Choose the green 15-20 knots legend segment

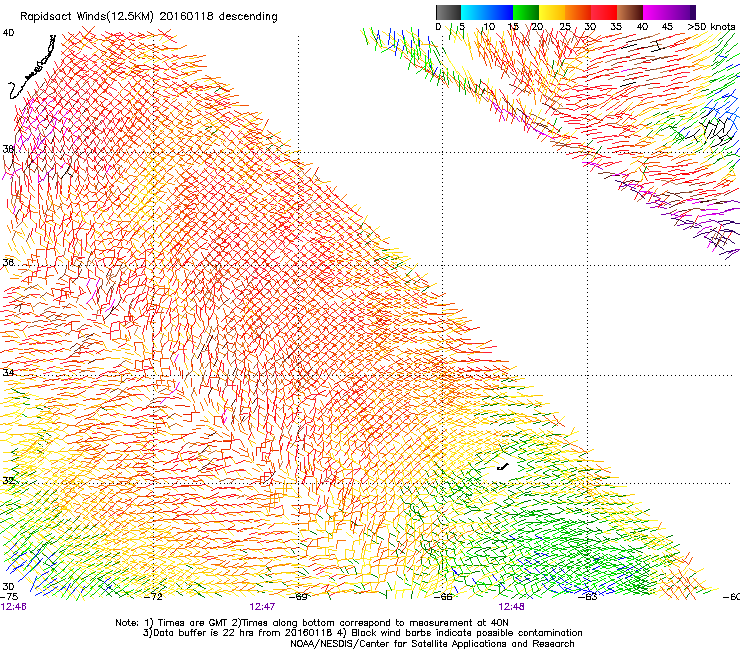click(x=526, y=12)
